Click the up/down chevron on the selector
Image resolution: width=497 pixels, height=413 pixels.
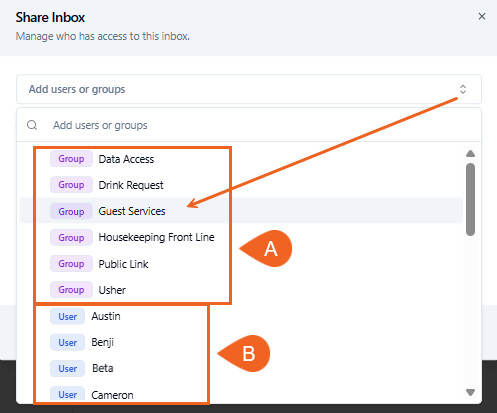coord(463,89)
